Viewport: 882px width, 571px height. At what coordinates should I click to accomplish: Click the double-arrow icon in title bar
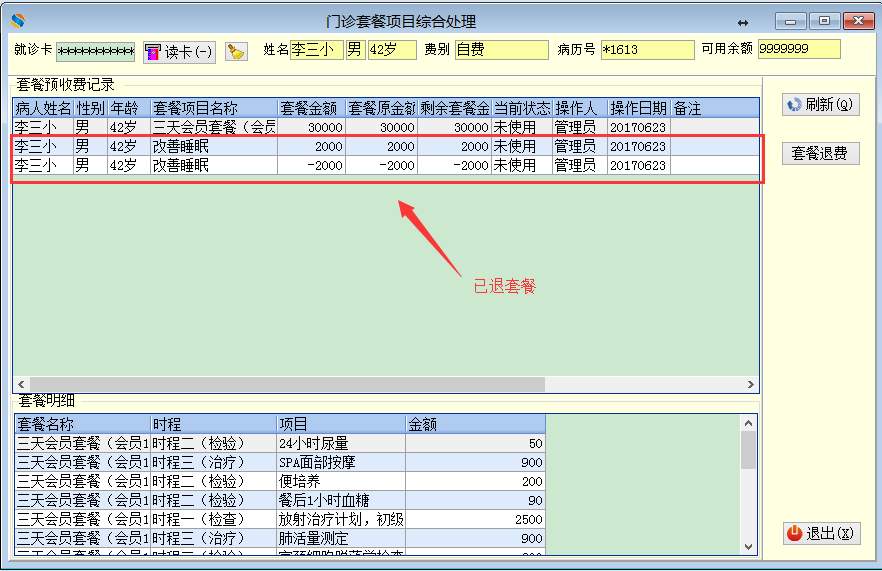(742, 23)
